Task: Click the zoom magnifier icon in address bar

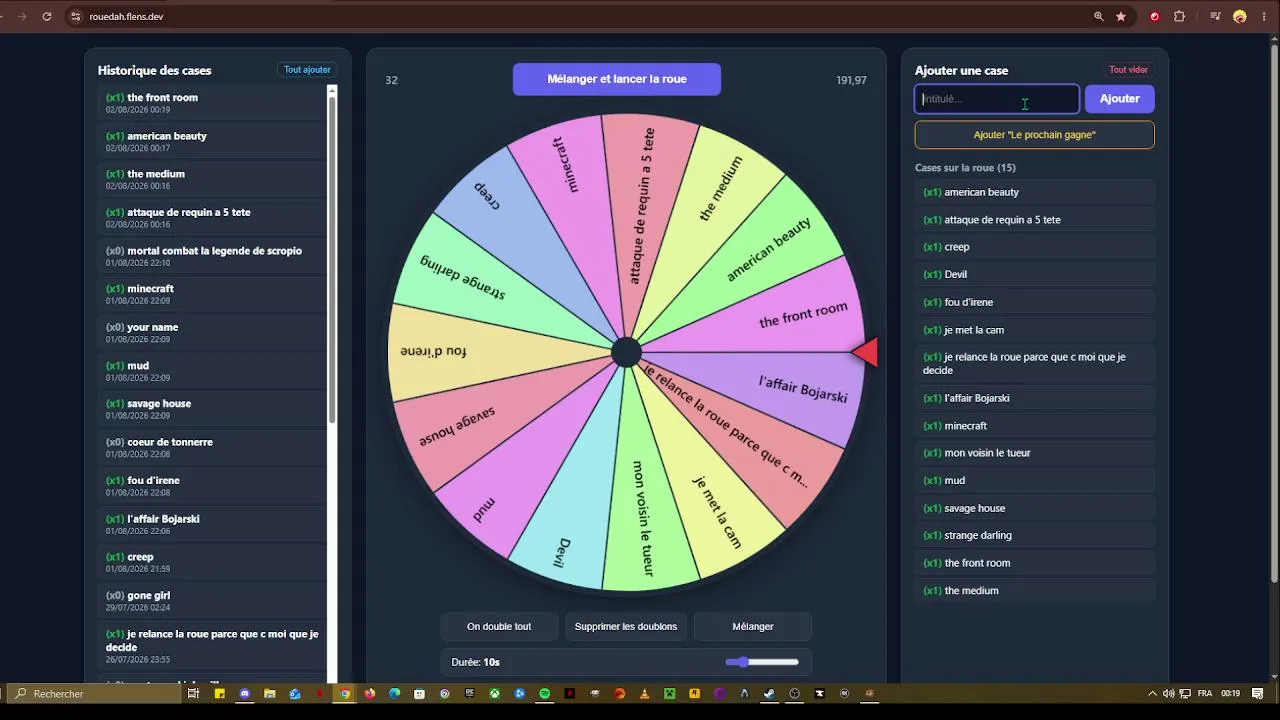Action: 1099,16
